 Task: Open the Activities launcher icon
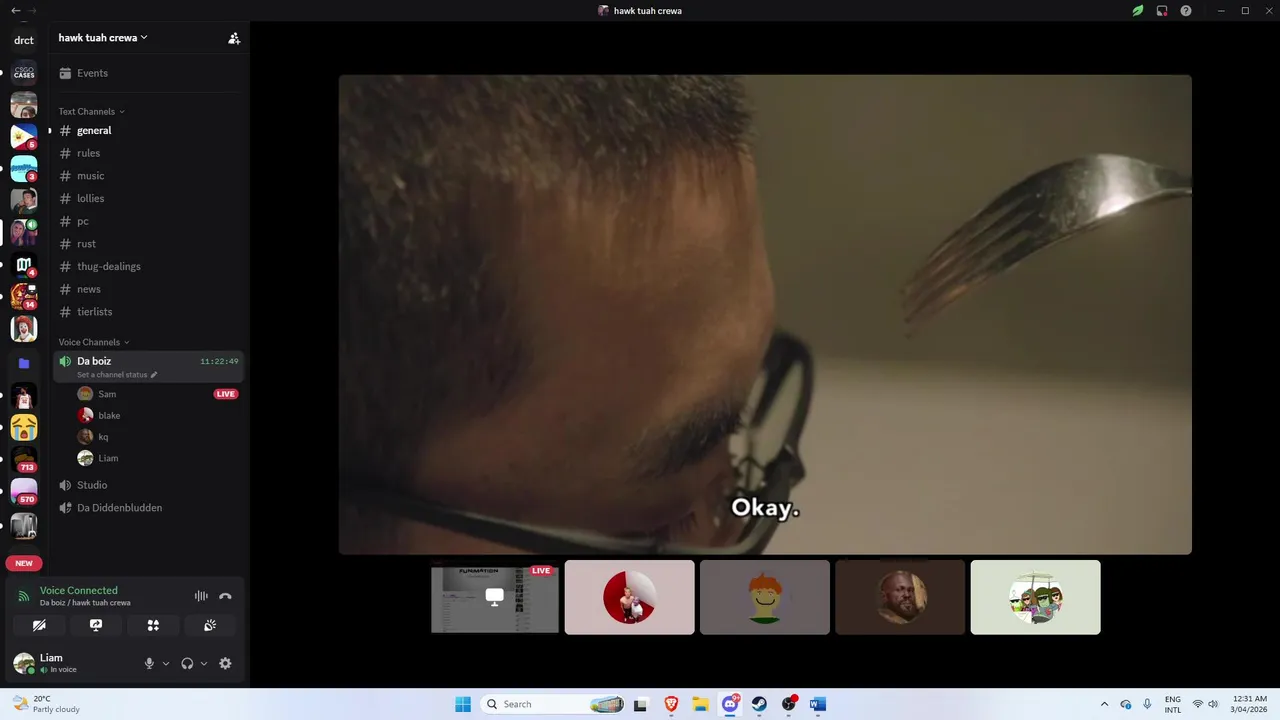coord(153,625)
